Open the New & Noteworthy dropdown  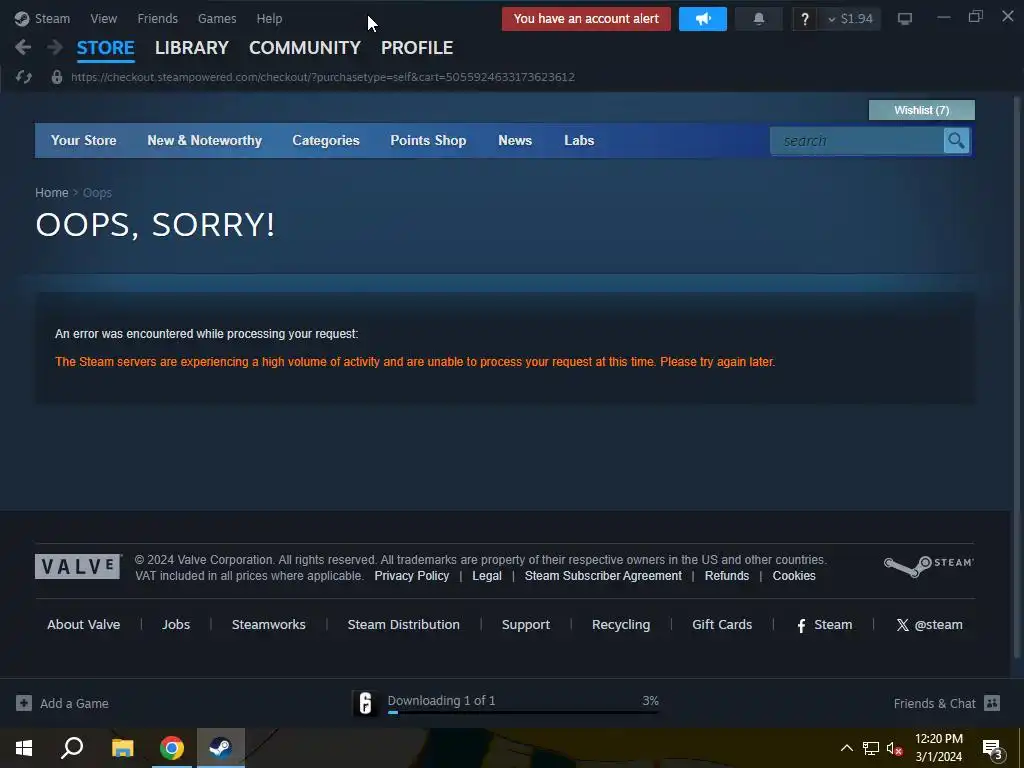tap(204, 140)
